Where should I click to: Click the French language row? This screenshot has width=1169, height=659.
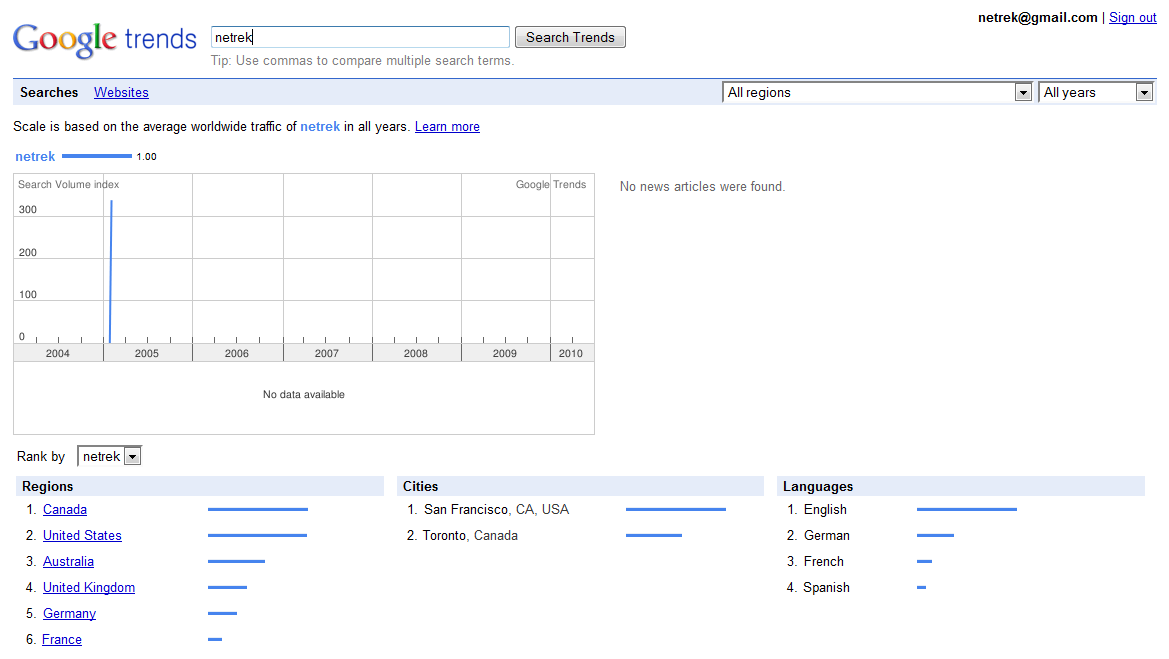coord(824,562)
